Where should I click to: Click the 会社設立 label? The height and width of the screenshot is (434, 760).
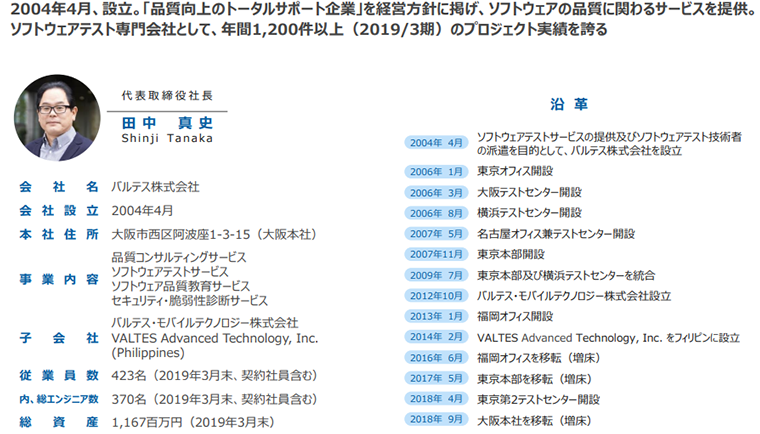[x=59, y=211]
